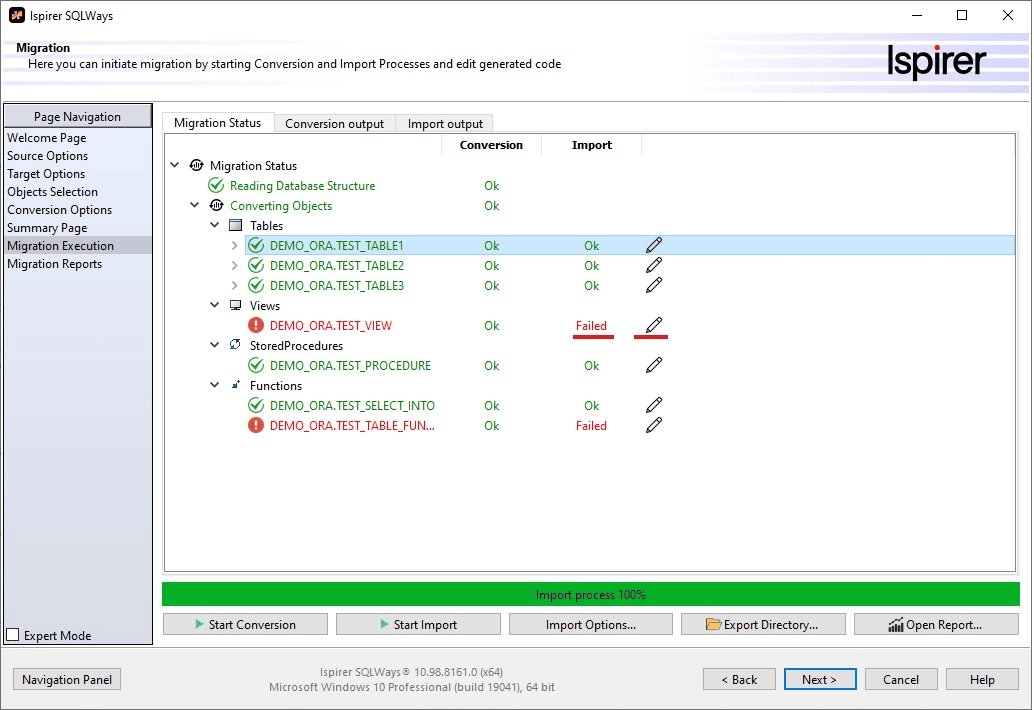Open the Import output tab
1034x710 pixels.
tap(445, 124)
